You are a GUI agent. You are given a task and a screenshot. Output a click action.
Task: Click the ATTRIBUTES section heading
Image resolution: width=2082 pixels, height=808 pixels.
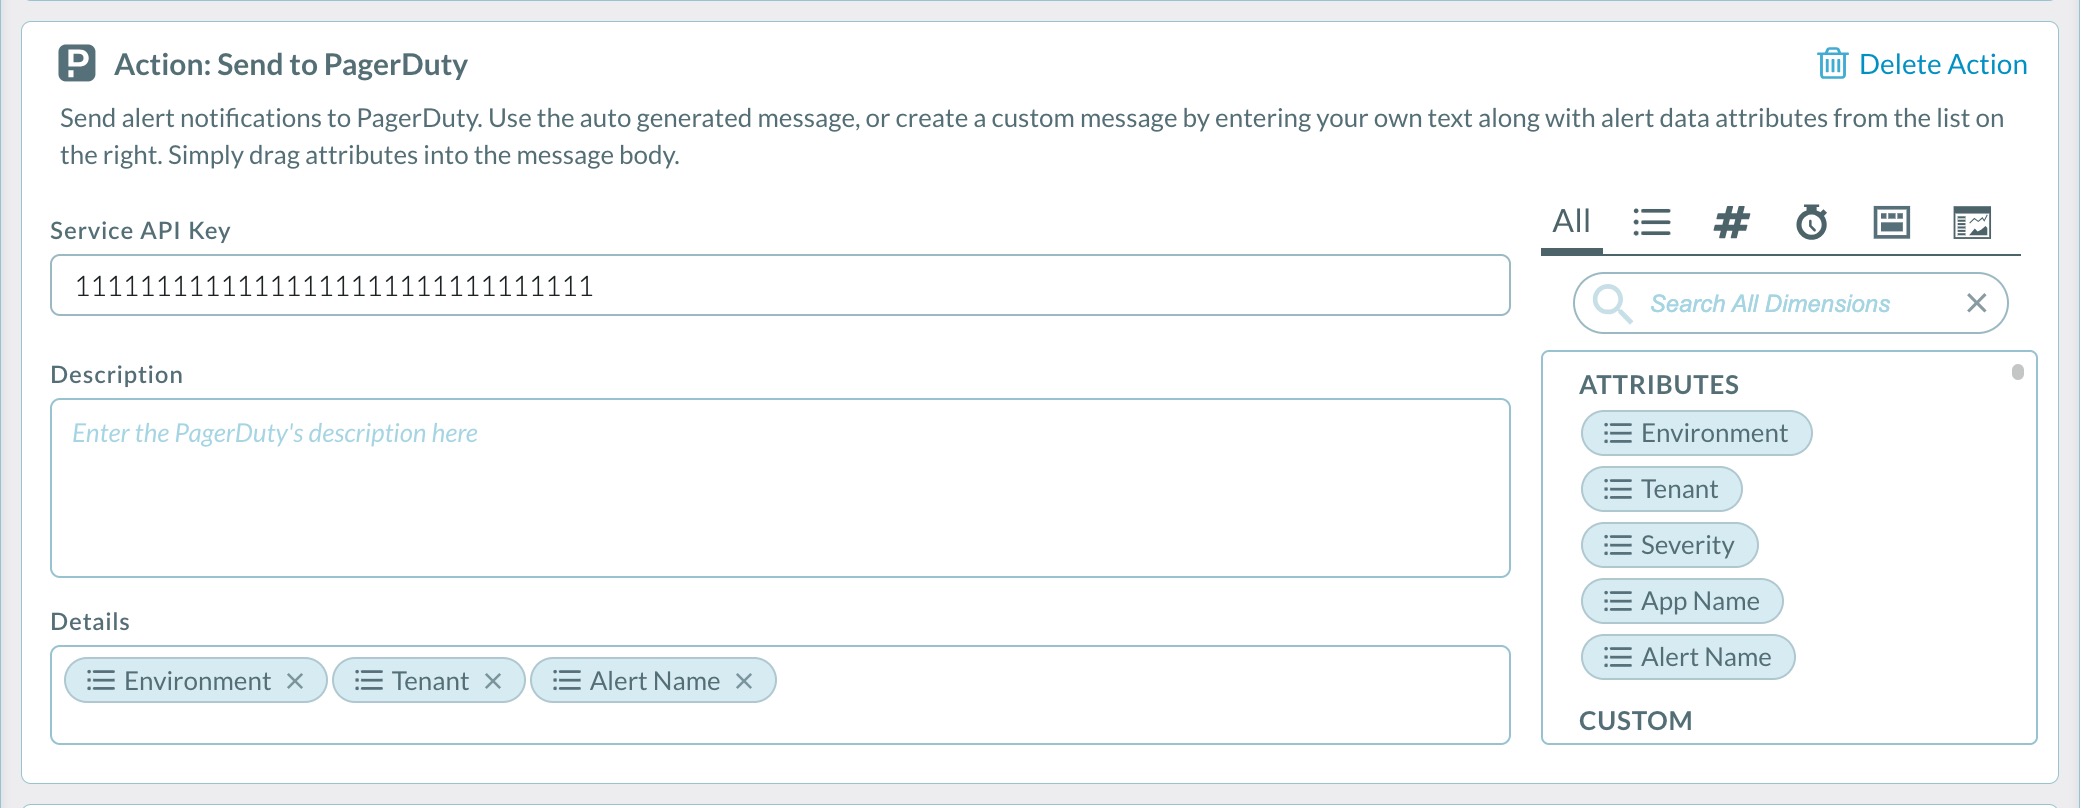click(1659, 385)
